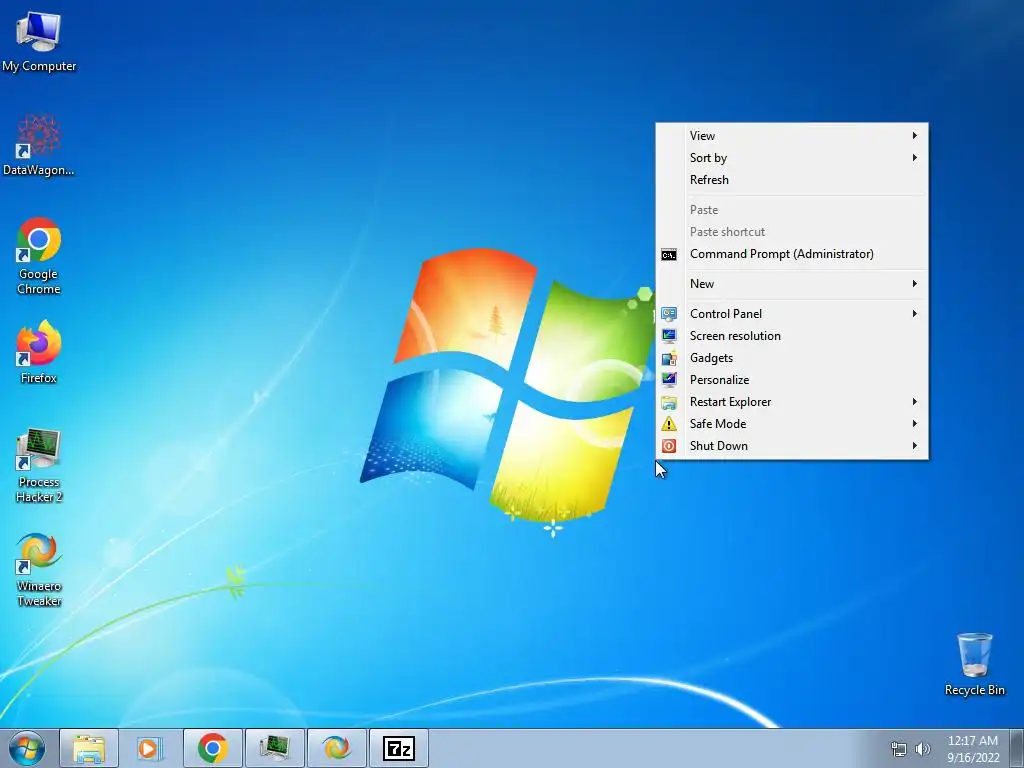This screenshot has height=768, width=1024.
Task: Expand the Safe Mode submenu arrow
Action: [x=914, y=424]
